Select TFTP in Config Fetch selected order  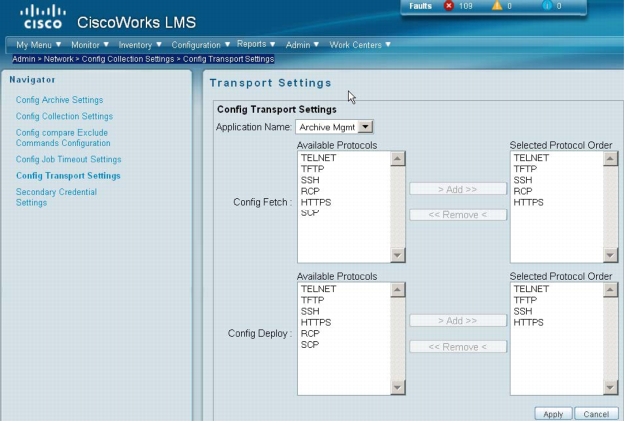pyautogui.click(x=525, y=169)
